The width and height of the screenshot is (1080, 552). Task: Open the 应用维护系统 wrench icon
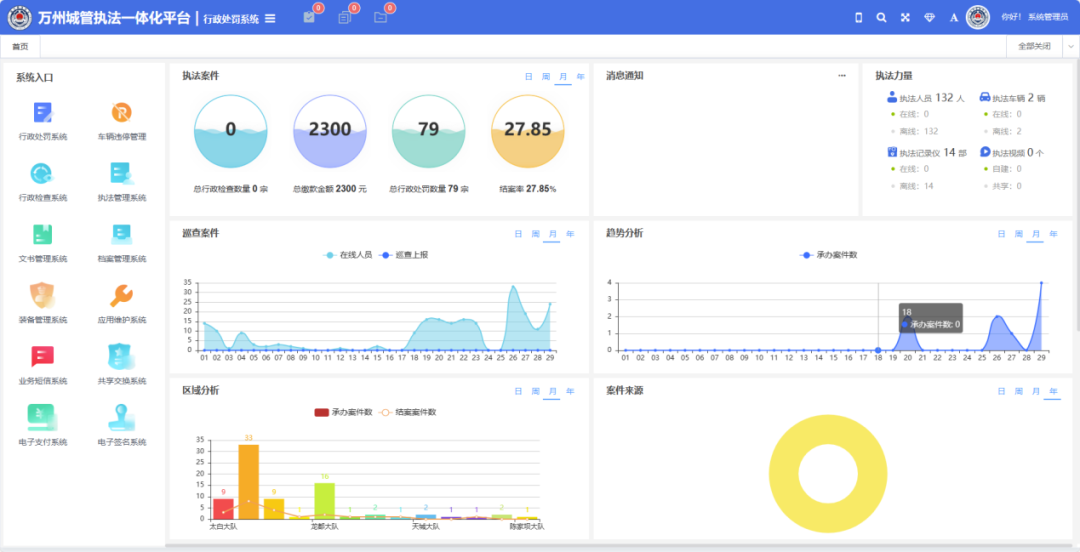pyautogui.click(x=121, y=296)
